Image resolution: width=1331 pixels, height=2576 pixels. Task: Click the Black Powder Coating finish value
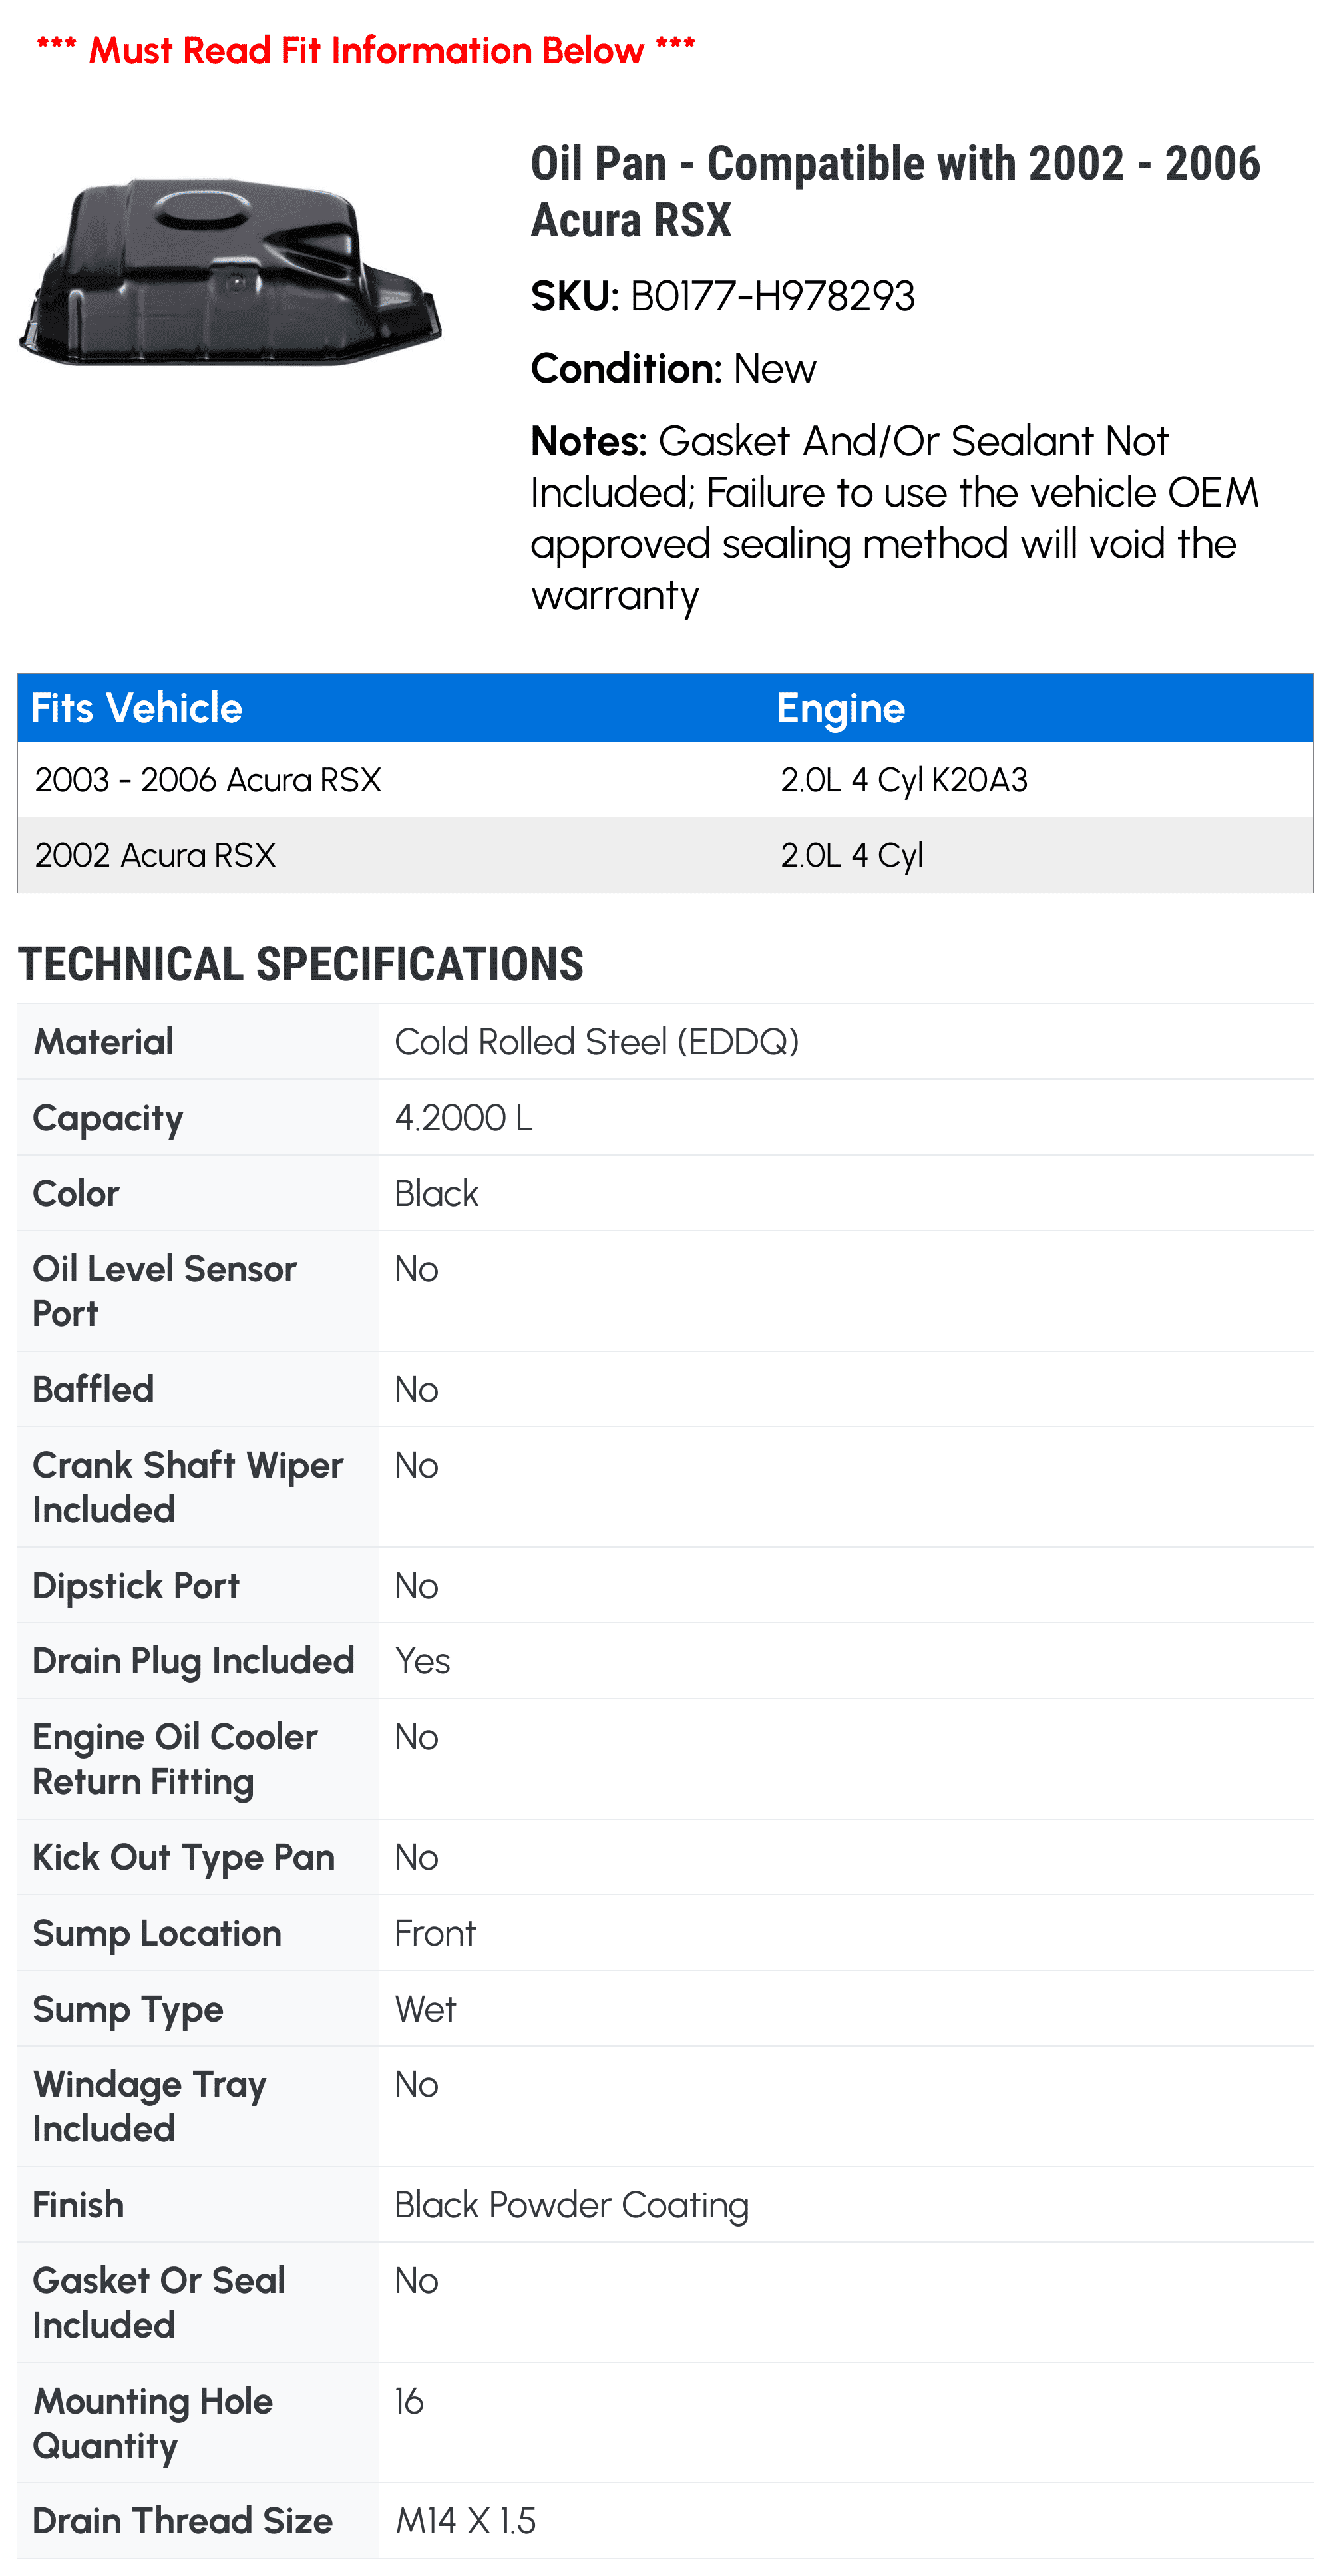572,2205
